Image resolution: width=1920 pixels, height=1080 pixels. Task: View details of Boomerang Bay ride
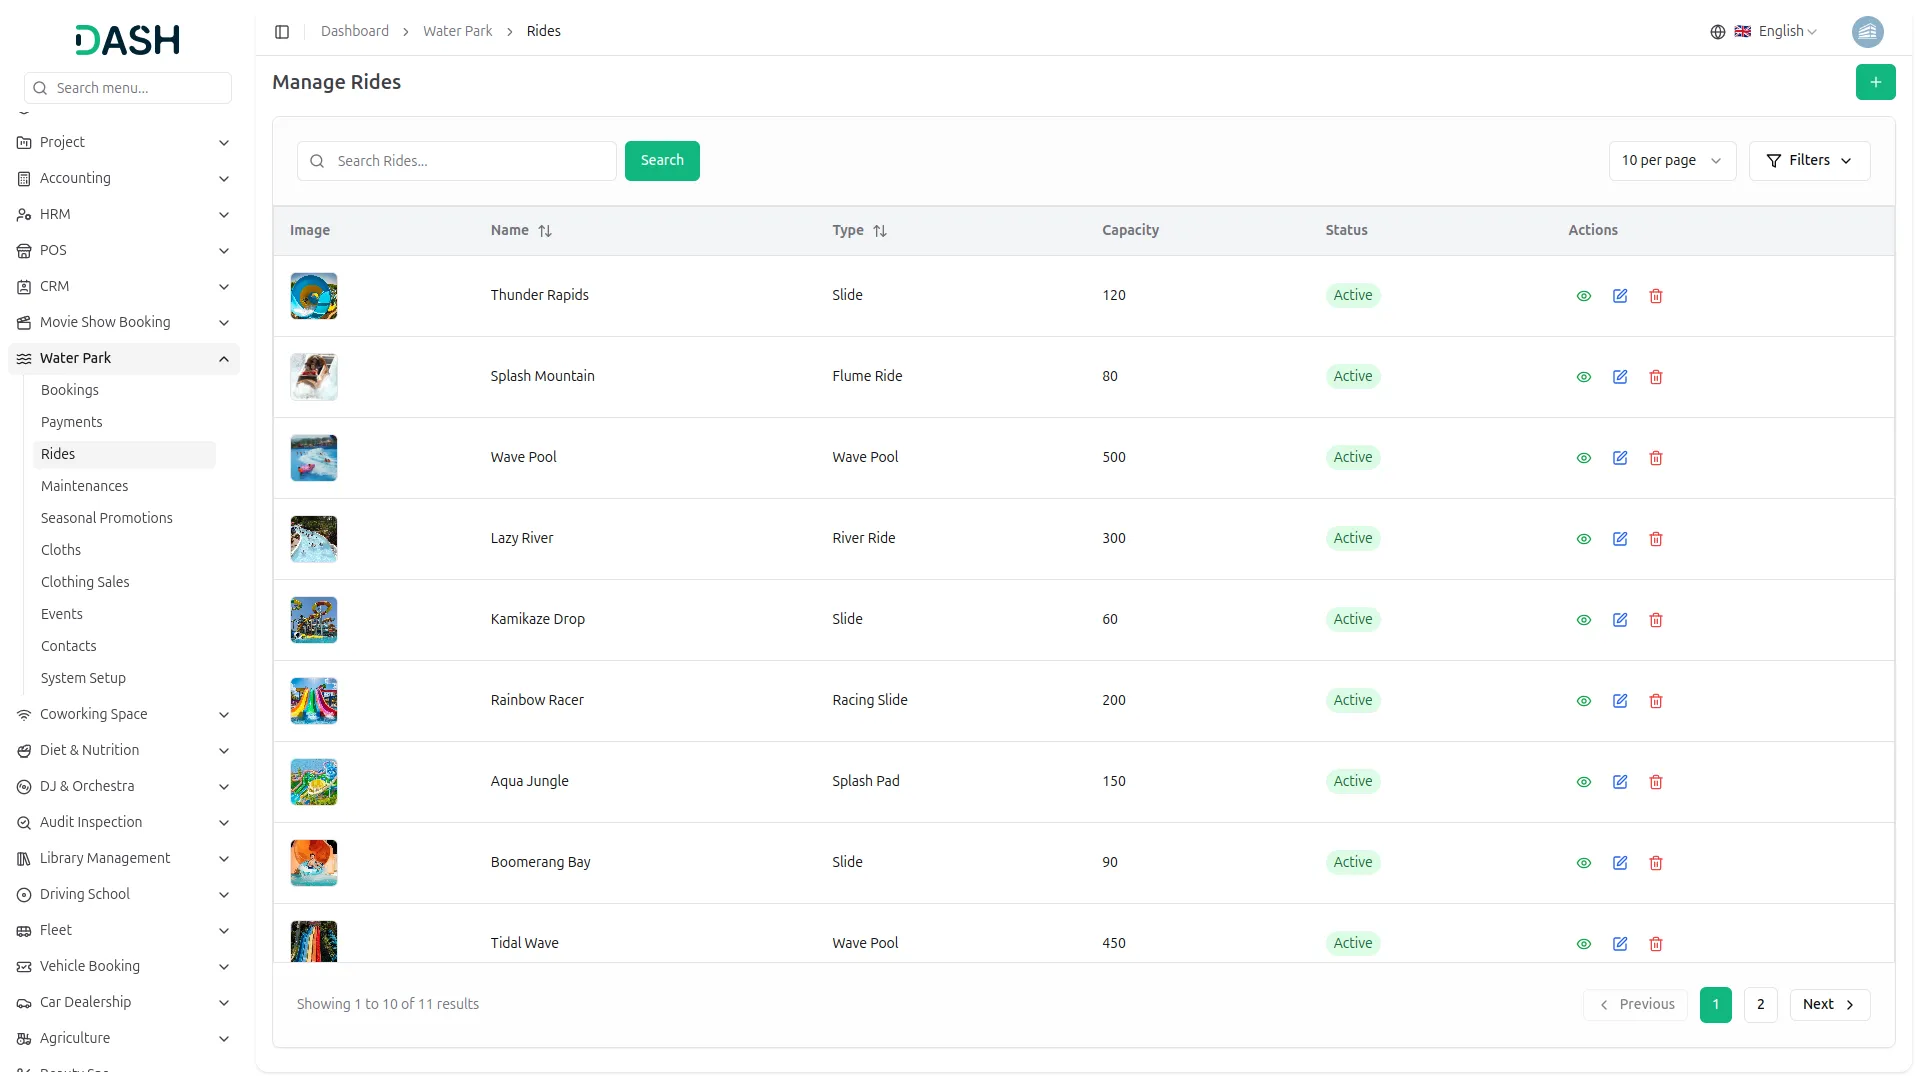click(x=1584, y=863)
